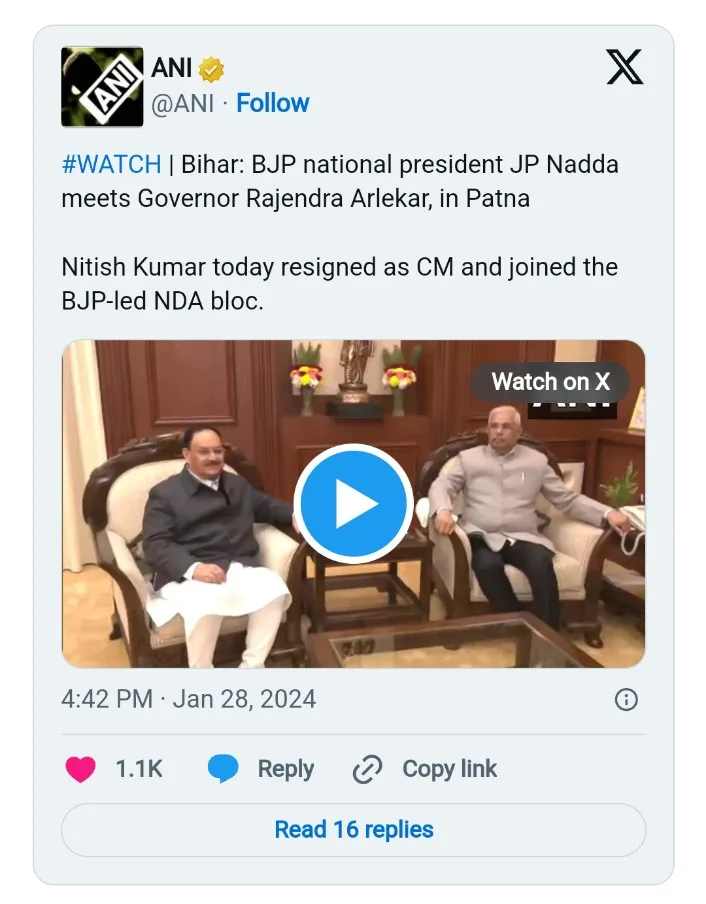Image resolution: width=706 pixels, height=904 pixels.
Task: Select the Copy link text
Action: (x=449, y=769)
